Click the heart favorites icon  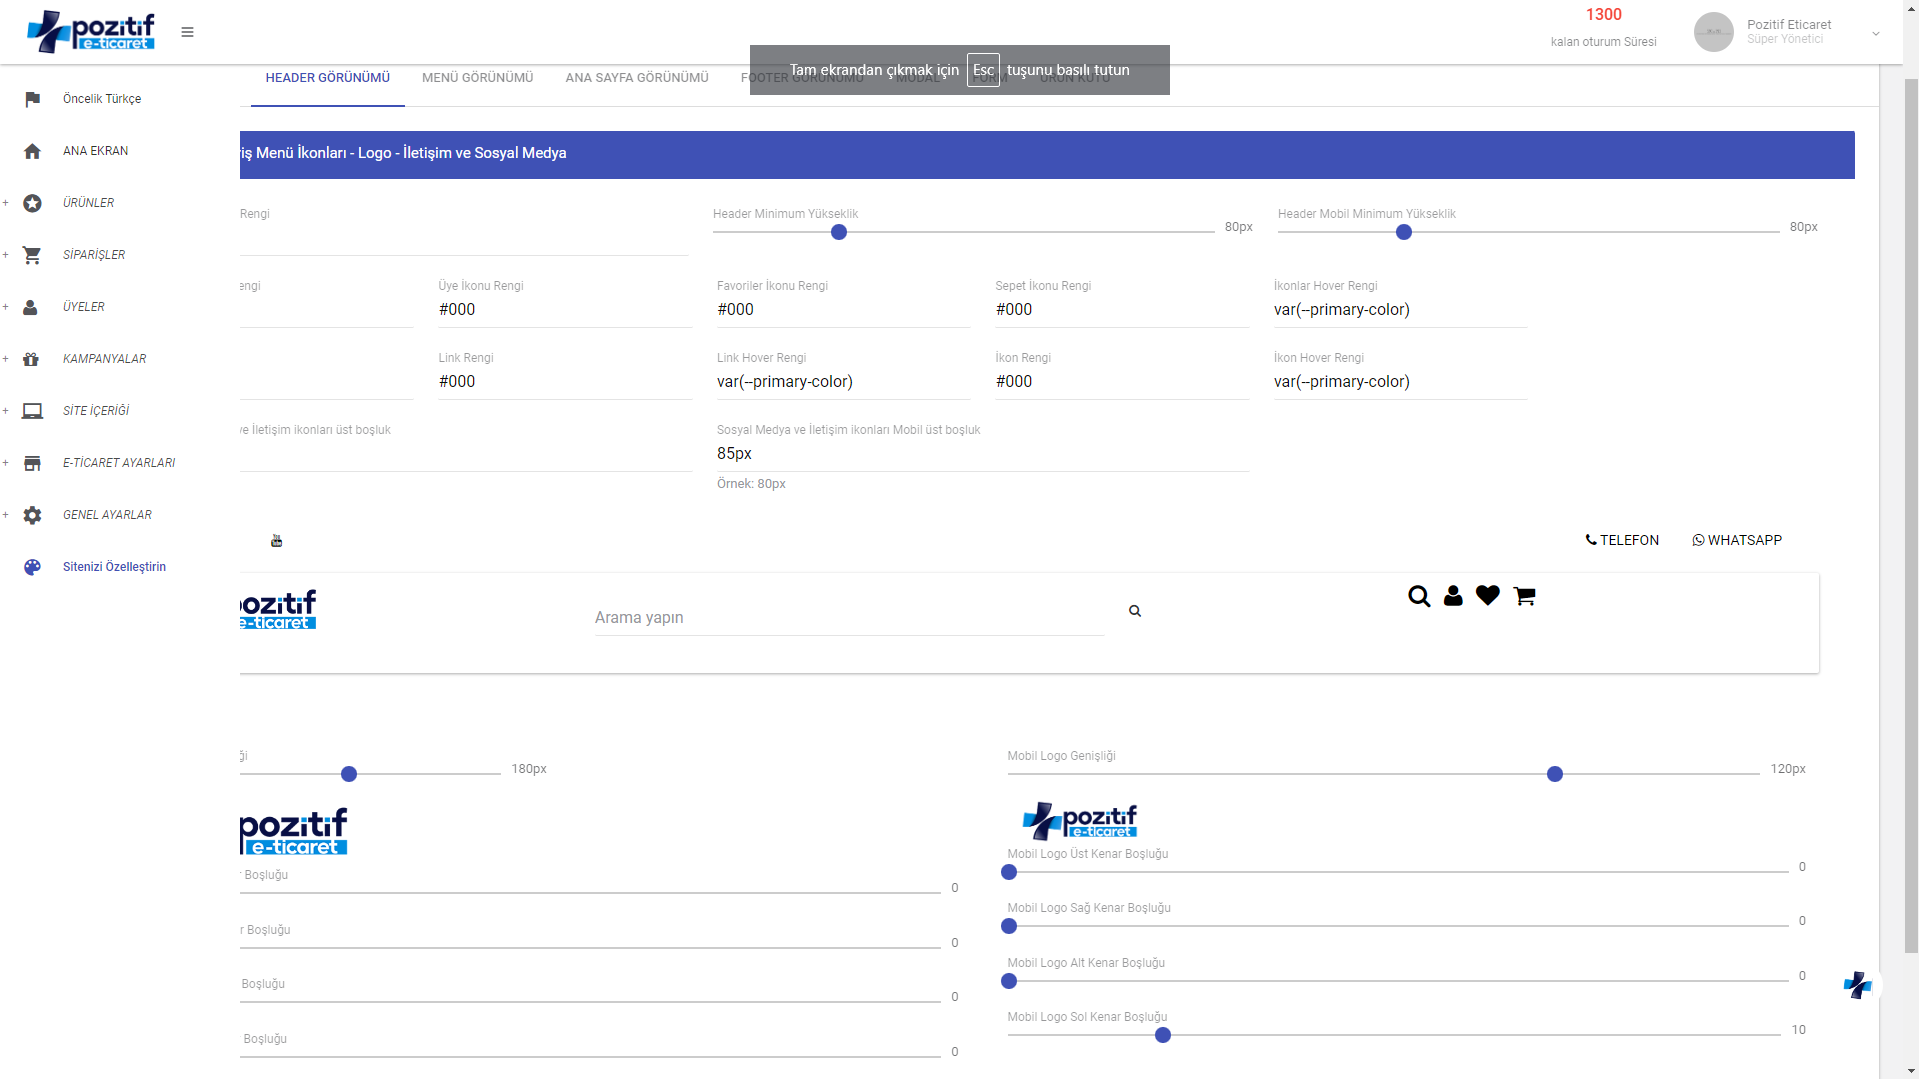click(x=1488, y=596)
